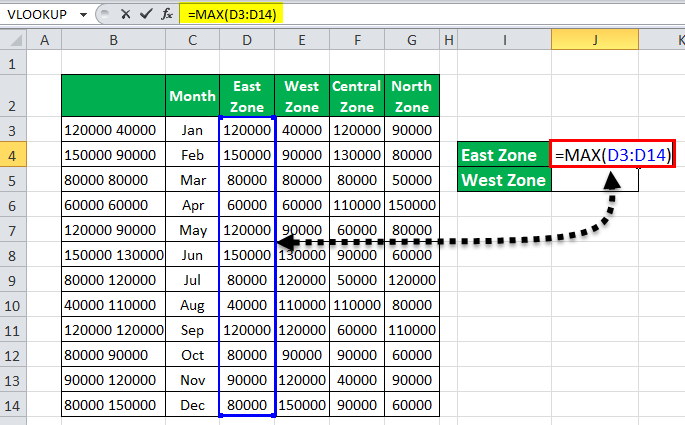Select West Zone Dec value 150000
This screenshot has width=685, height=425.
click(x=302, y=405)
